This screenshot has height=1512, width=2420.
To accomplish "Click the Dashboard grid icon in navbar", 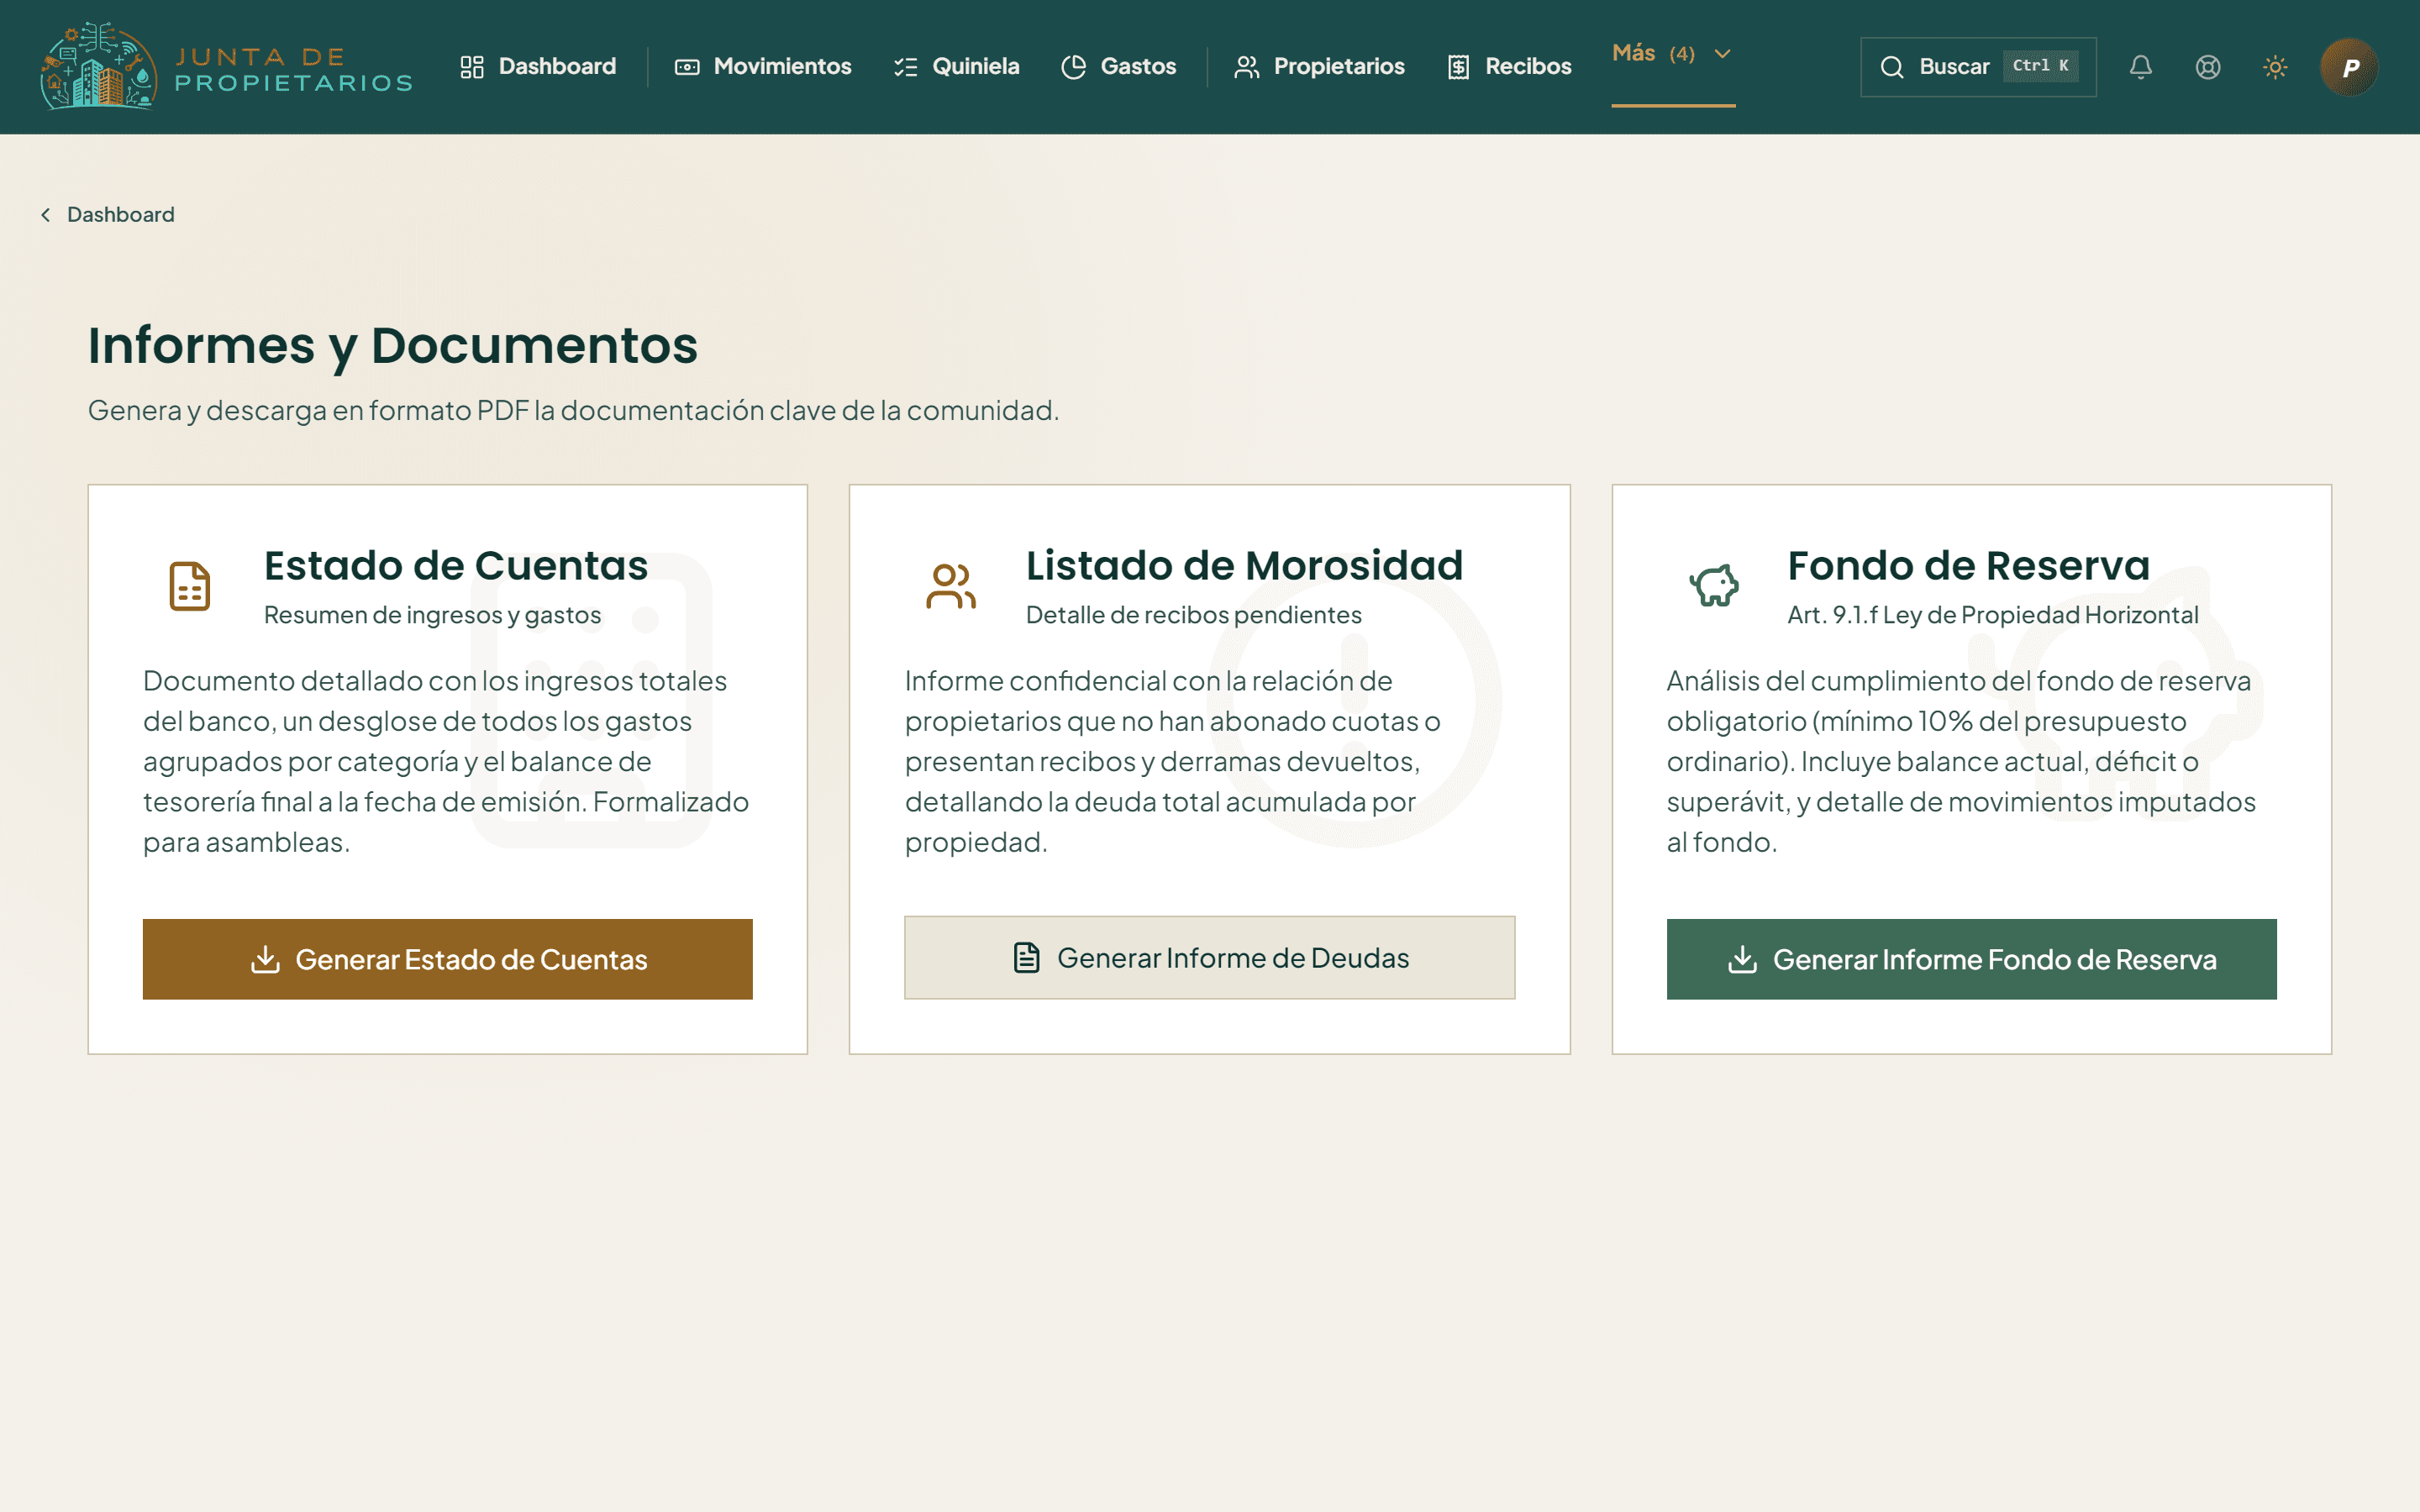I will click(x=472, y=67).
